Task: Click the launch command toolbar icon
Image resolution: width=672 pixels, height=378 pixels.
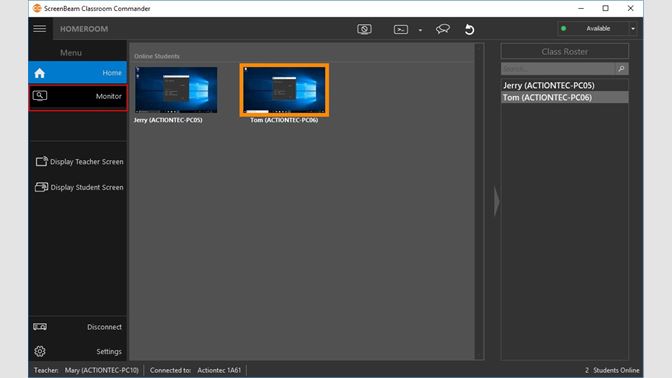Action: (x=401, y=29)
